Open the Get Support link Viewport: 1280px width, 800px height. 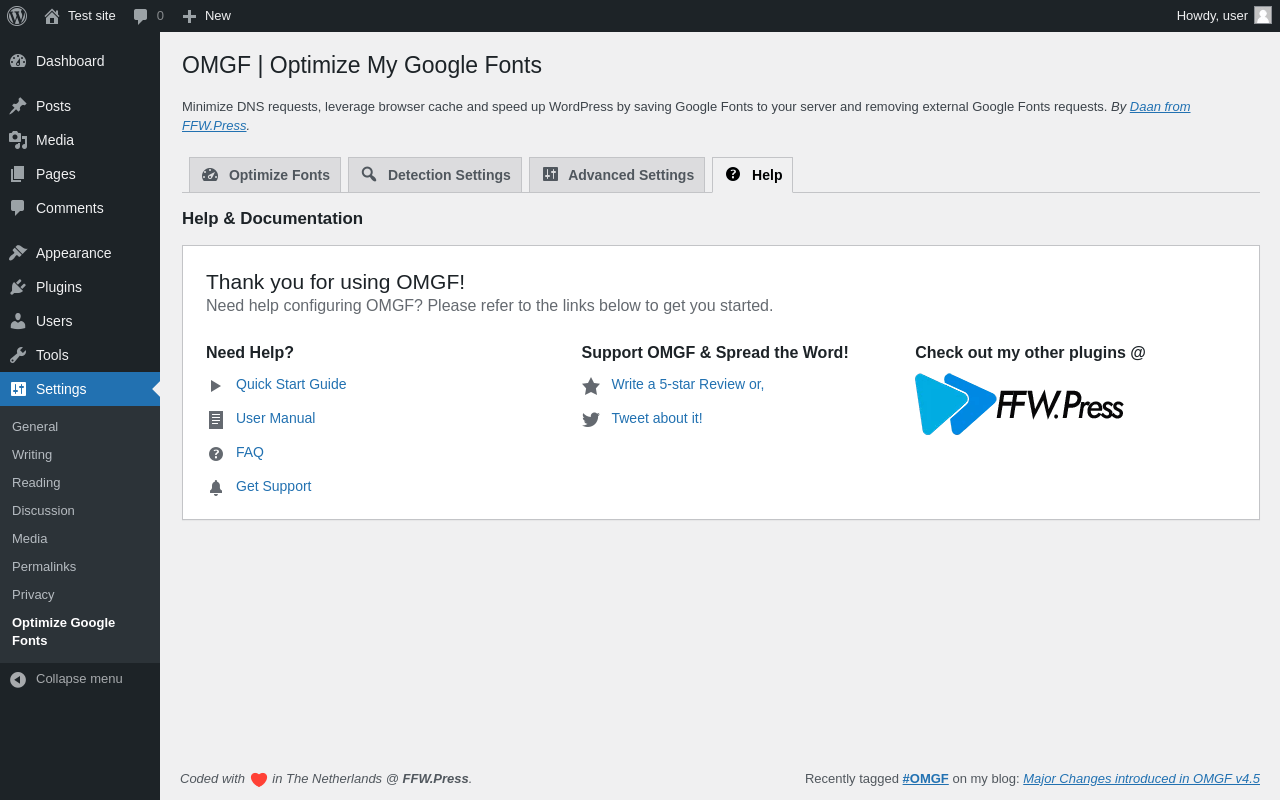click(273, 486)
